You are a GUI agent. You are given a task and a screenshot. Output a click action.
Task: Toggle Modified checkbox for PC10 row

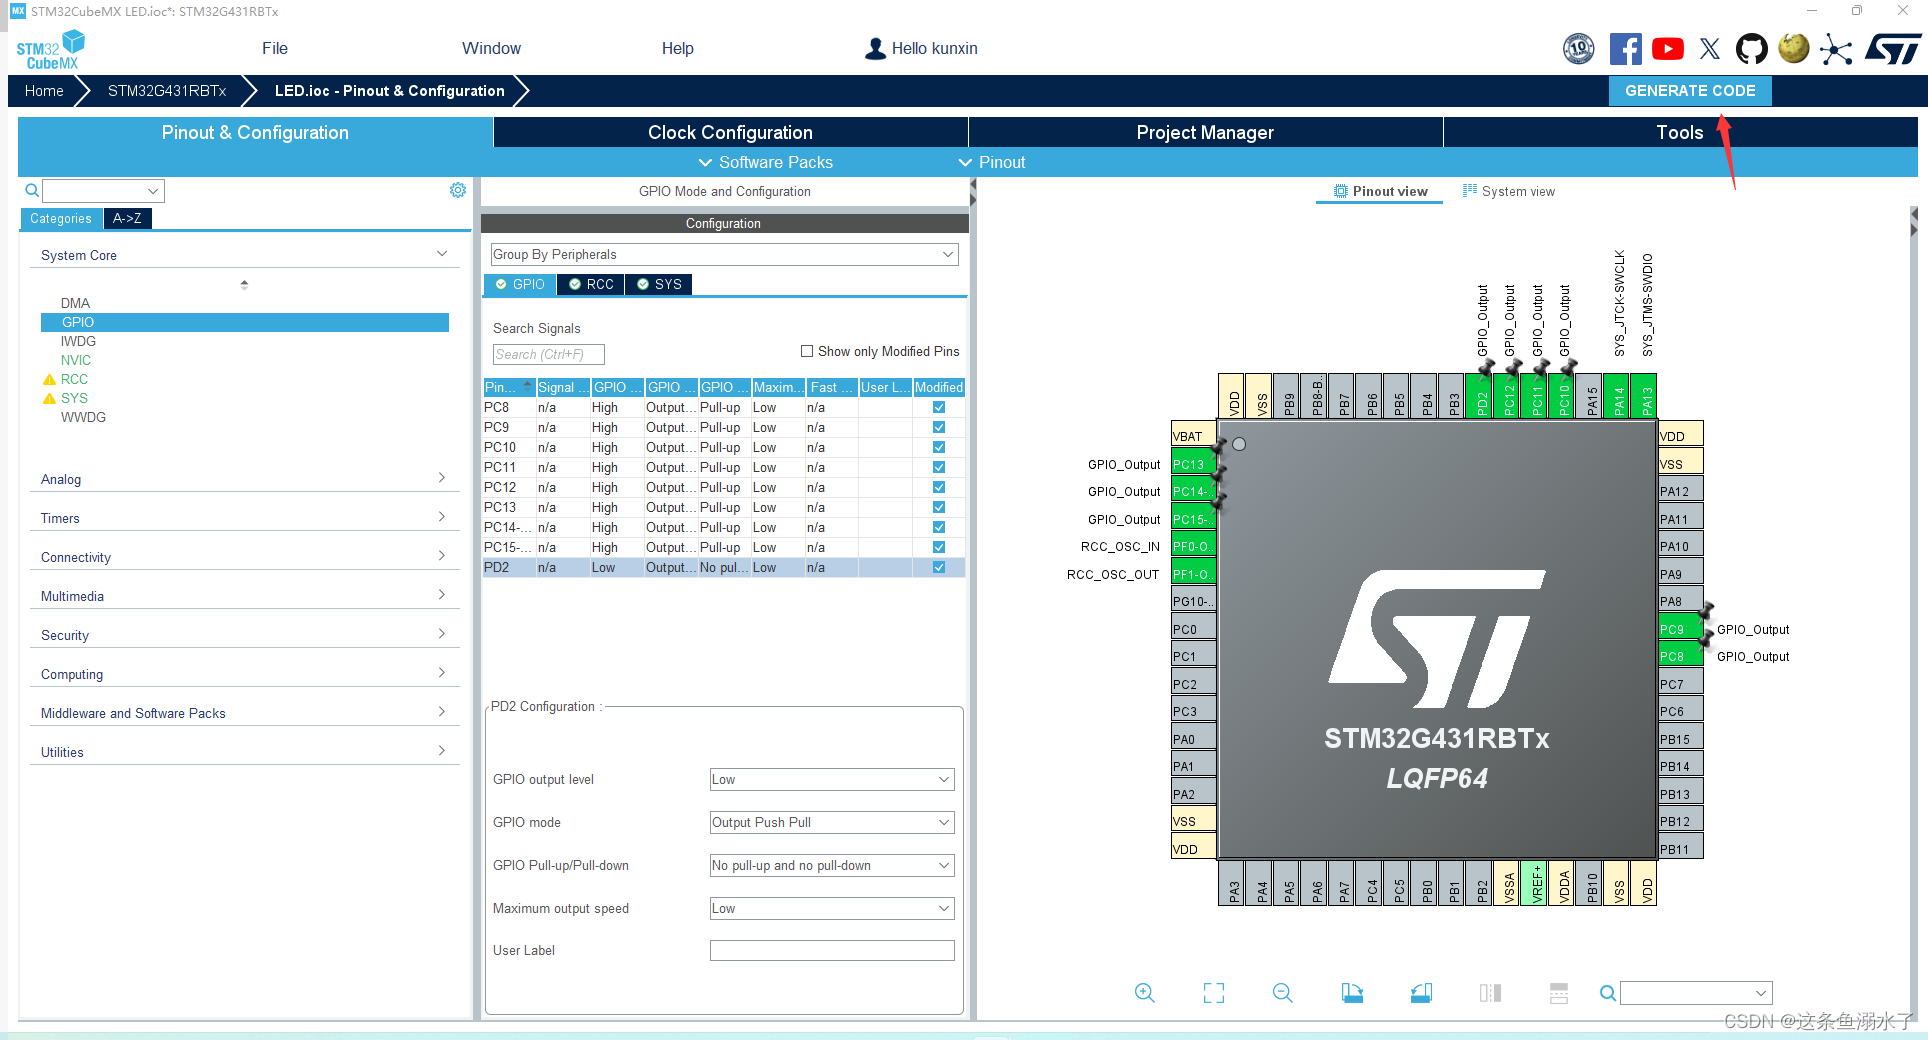tap(939, 447)
